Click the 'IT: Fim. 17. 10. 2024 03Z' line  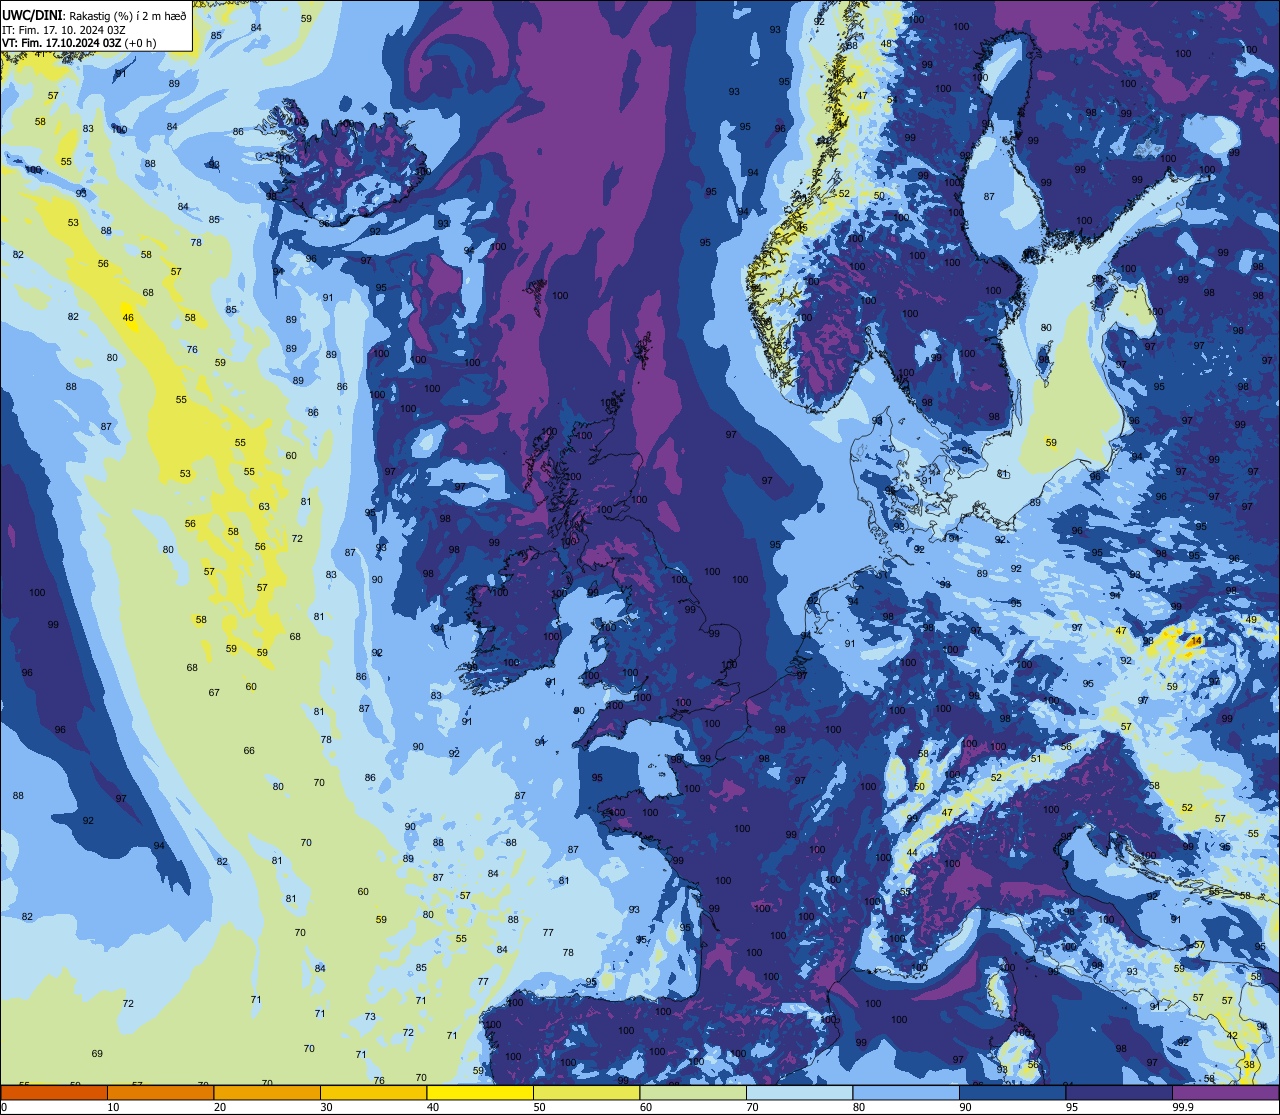click(64, 29)
